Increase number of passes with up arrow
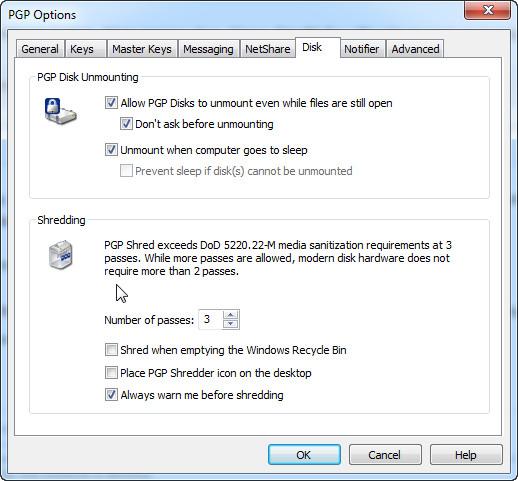Screen dimensions: 518x481 [231, 315]
